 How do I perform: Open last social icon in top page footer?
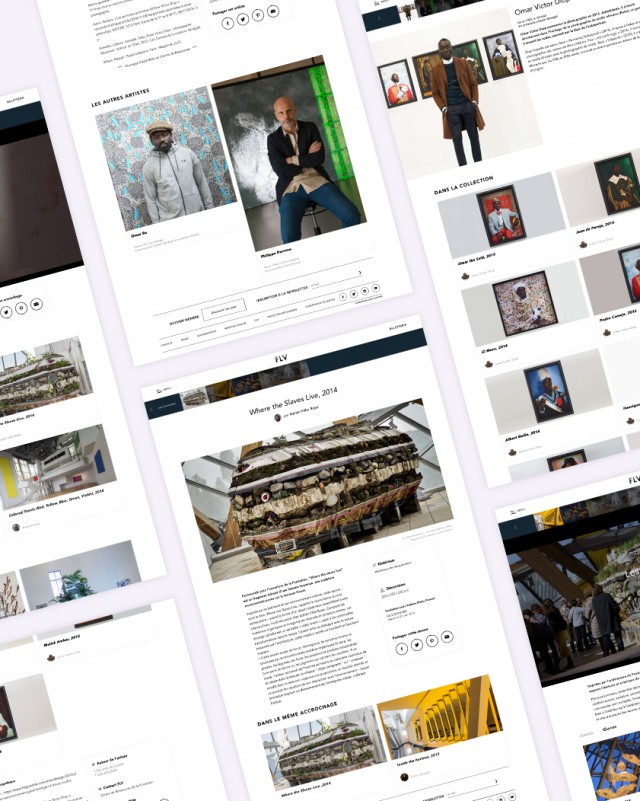(376, 288)
